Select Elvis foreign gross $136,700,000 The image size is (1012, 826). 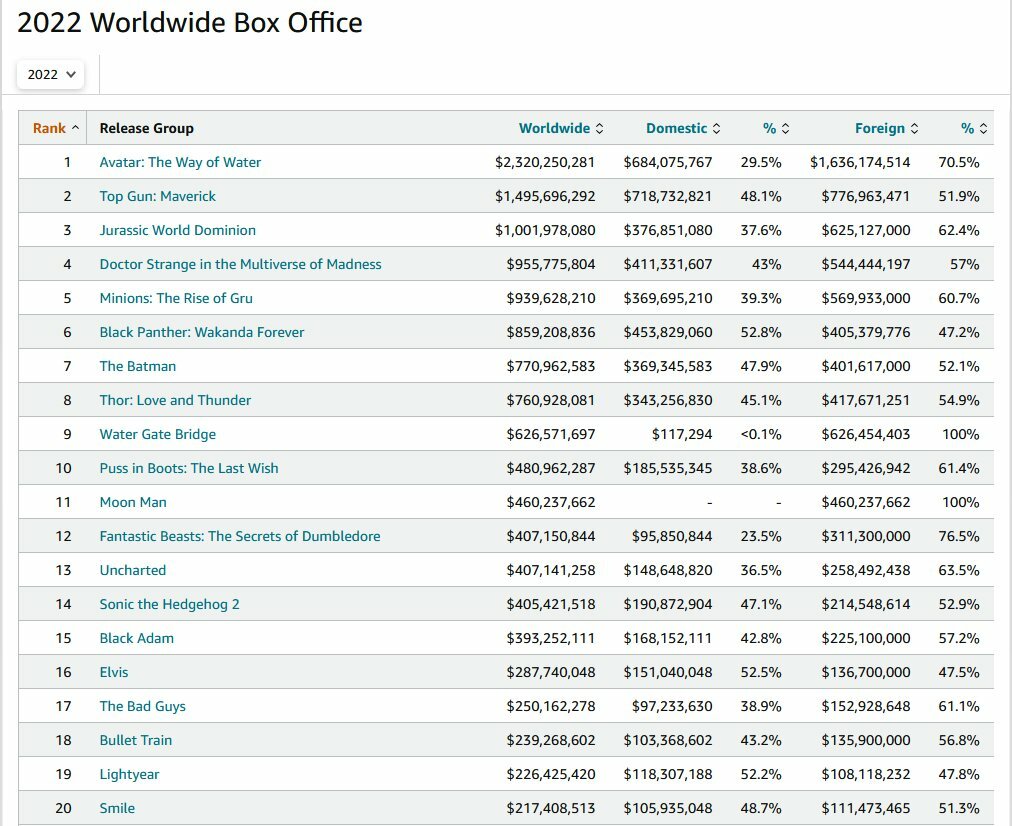[865, 672]
